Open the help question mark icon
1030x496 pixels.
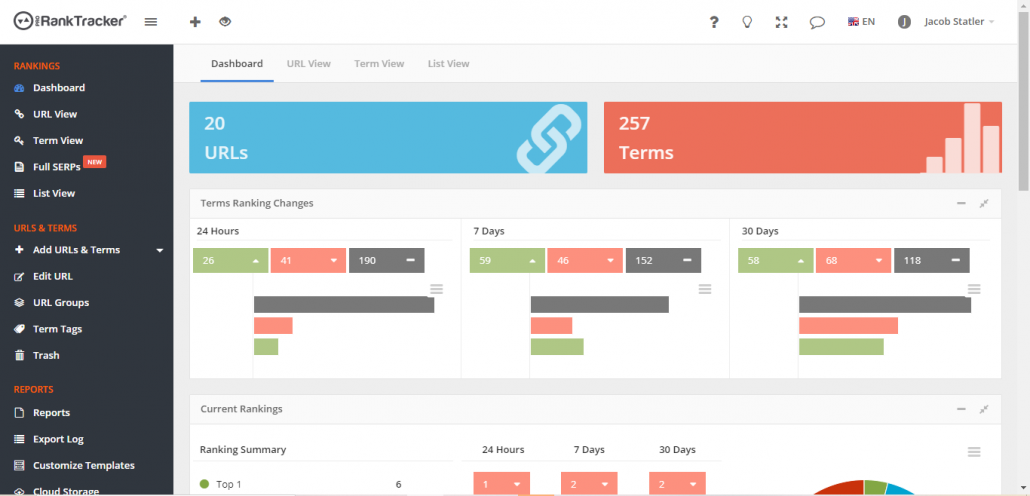[714, 22]
